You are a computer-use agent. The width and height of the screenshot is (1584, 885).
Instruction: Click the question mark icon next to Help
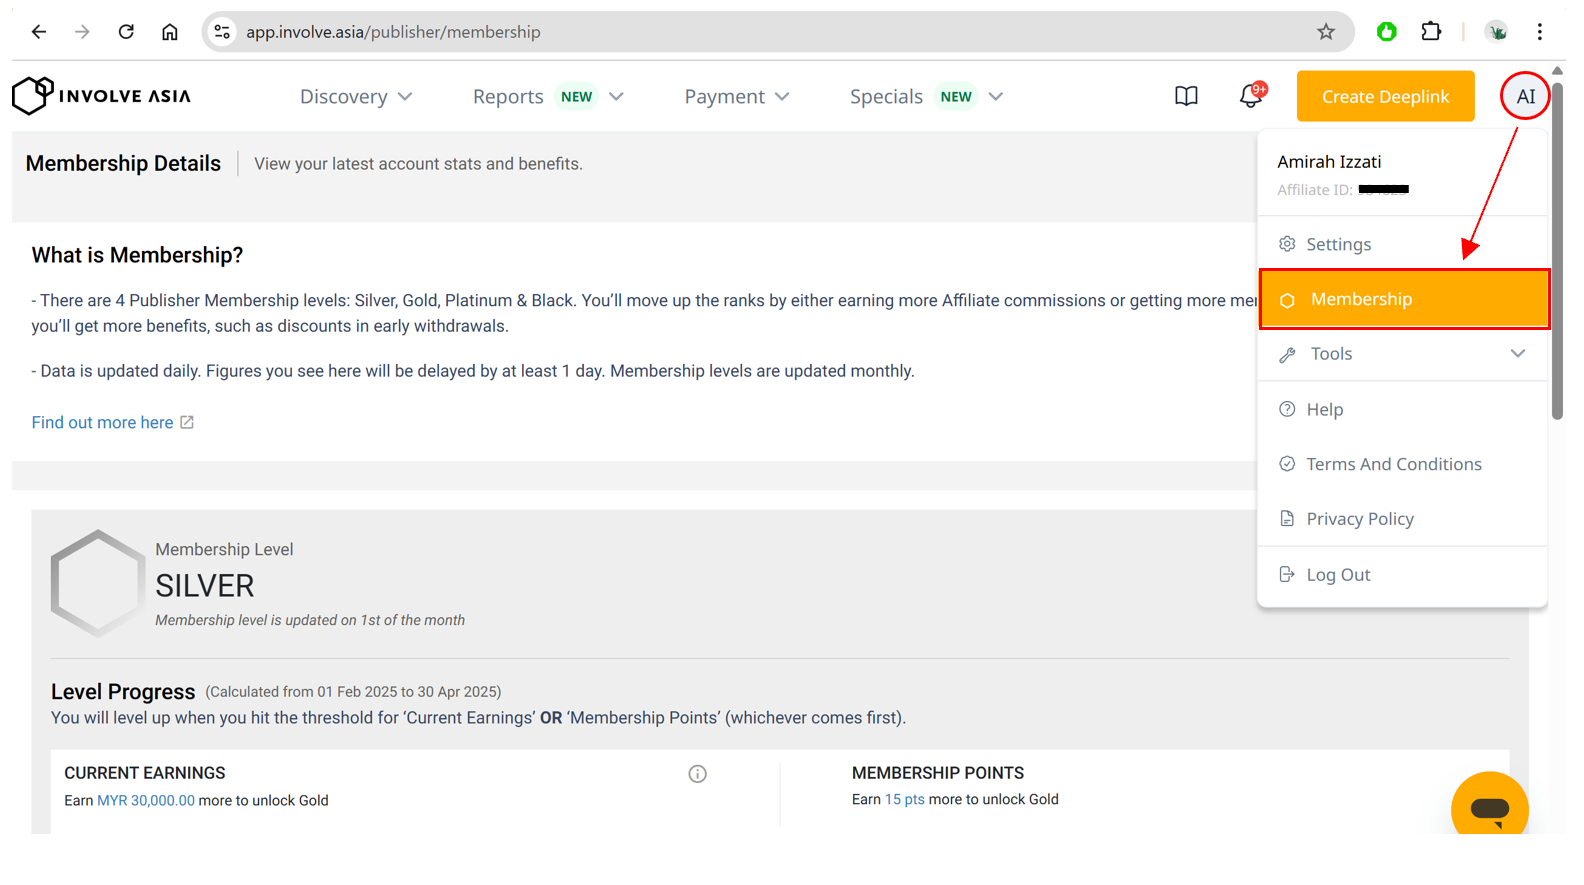click(1287, 409)
